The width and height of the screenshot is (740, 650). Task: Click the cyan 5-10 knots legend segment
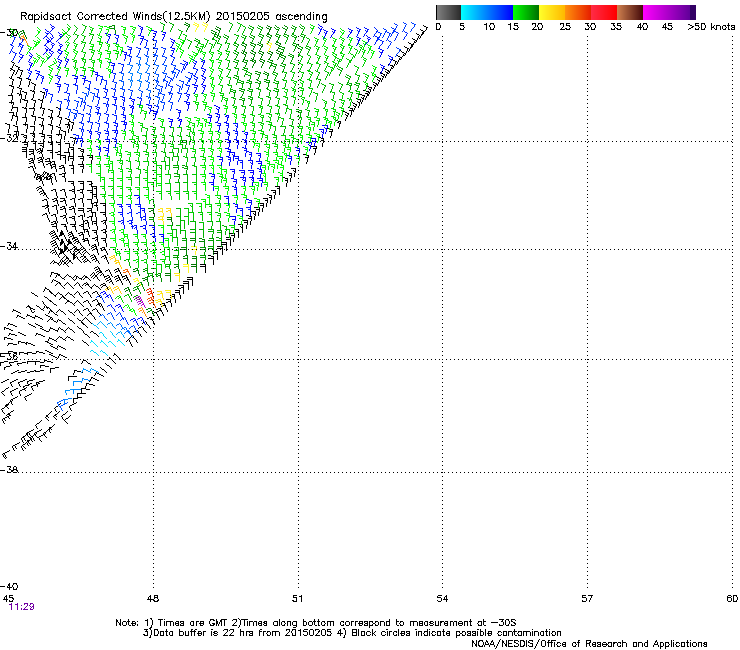point(473,12)
